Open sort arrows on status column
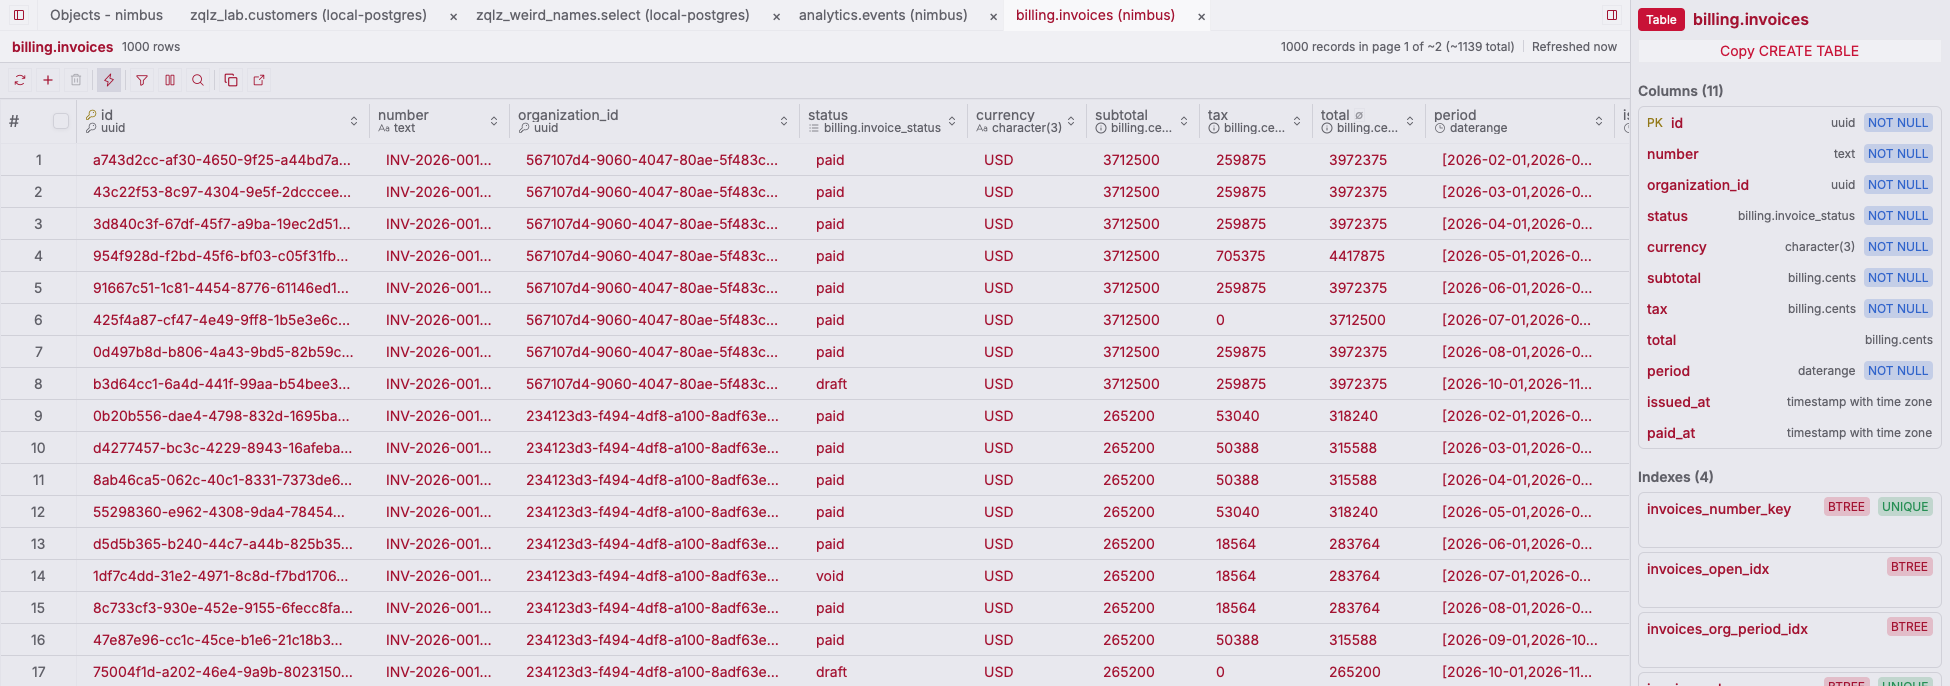The height and width of the screenshot is (686, 1950). coord(952,121)
